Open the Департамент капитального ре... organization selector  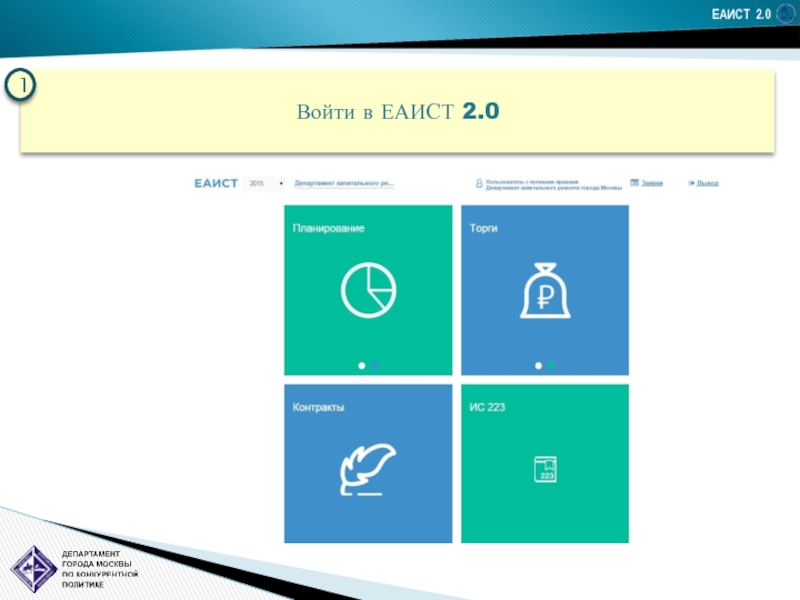coord(344,183)
